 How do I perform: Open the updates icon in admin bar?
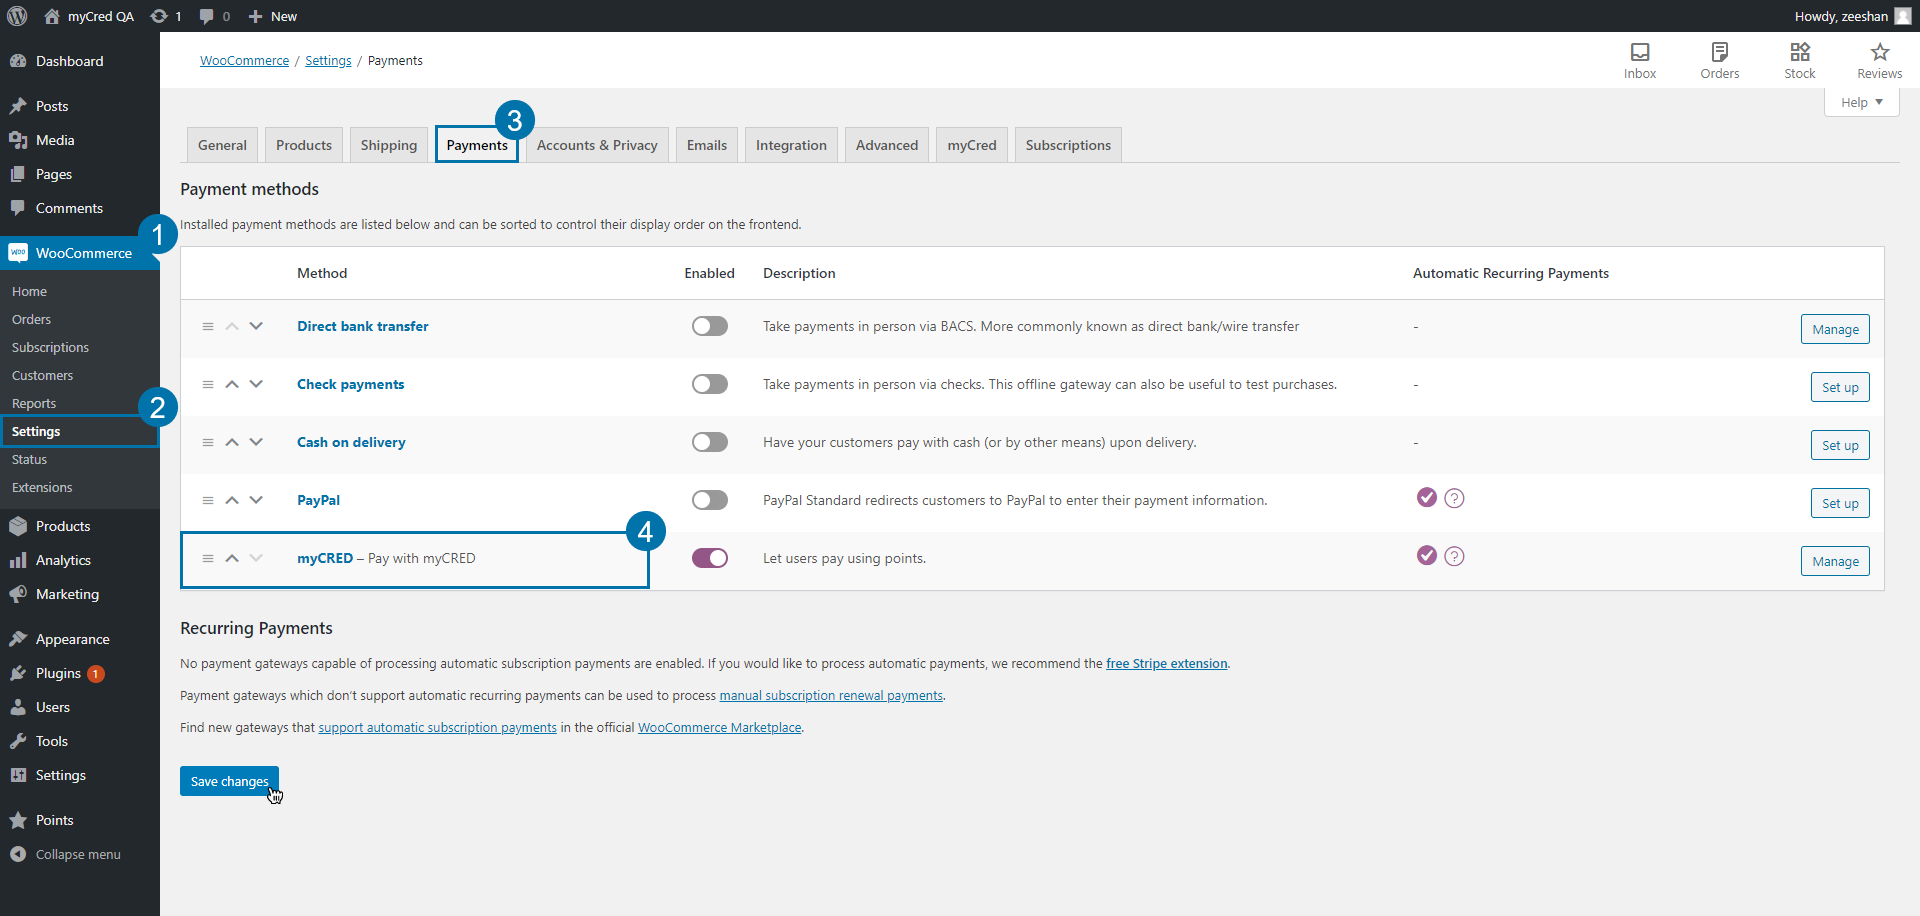pos(159,16)
